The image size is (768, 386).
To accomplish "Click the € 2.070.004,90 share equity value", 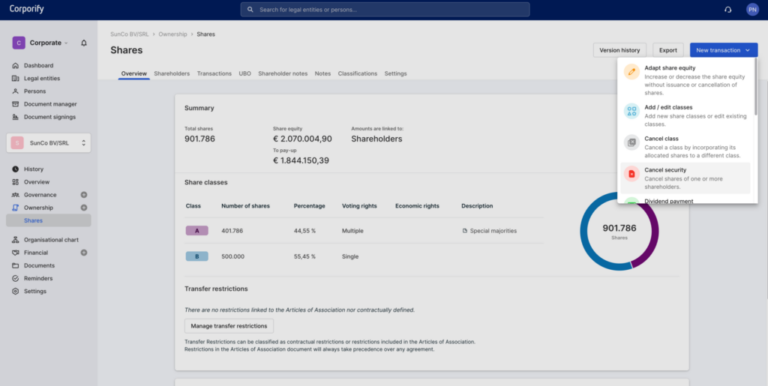I will 302,139.
